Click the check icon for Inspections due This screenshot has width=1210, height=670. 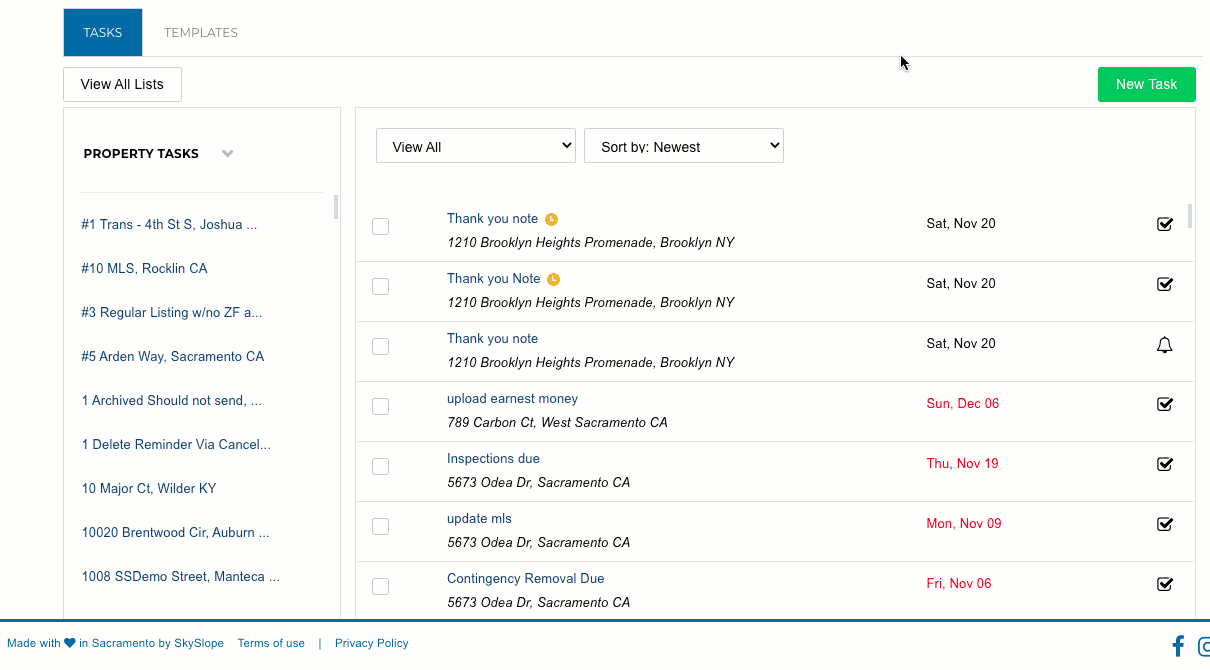(1164, 464)
